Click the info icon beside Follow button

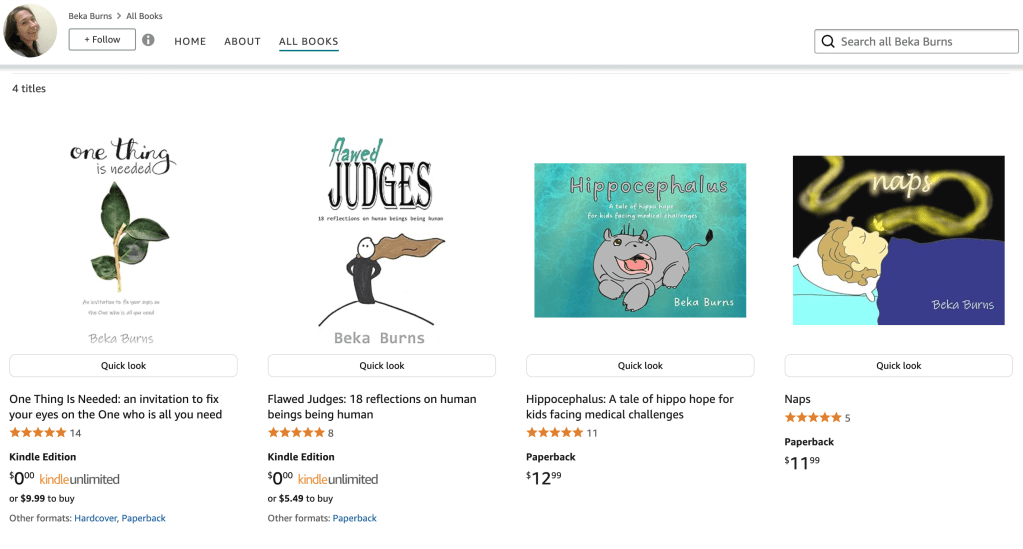148,40
